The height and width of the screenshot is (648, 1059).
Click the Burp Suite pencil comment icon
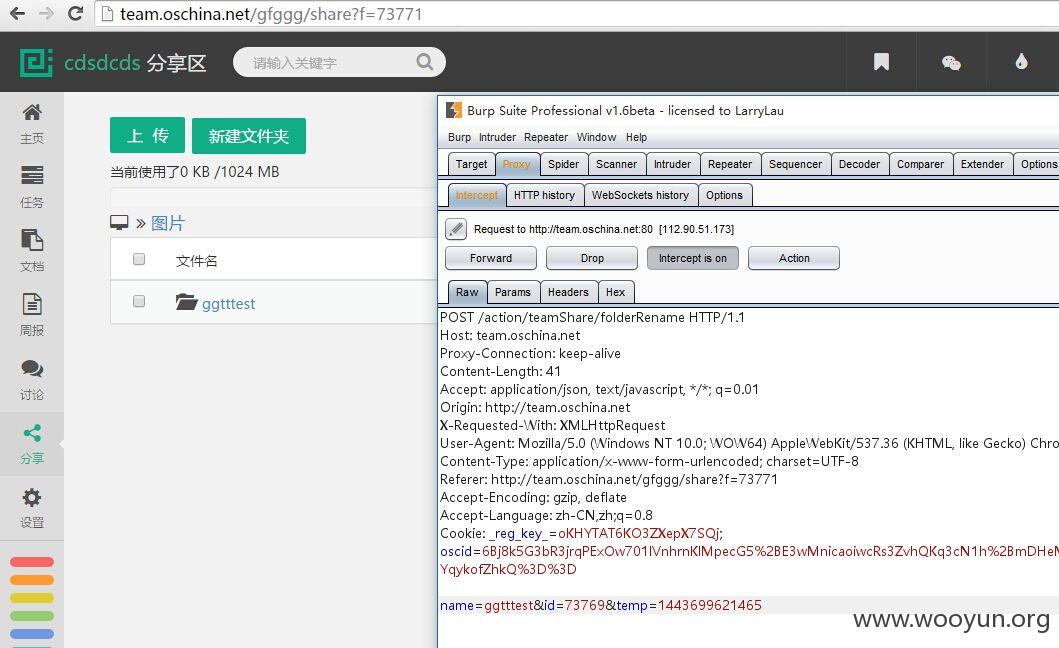point(456,229)
